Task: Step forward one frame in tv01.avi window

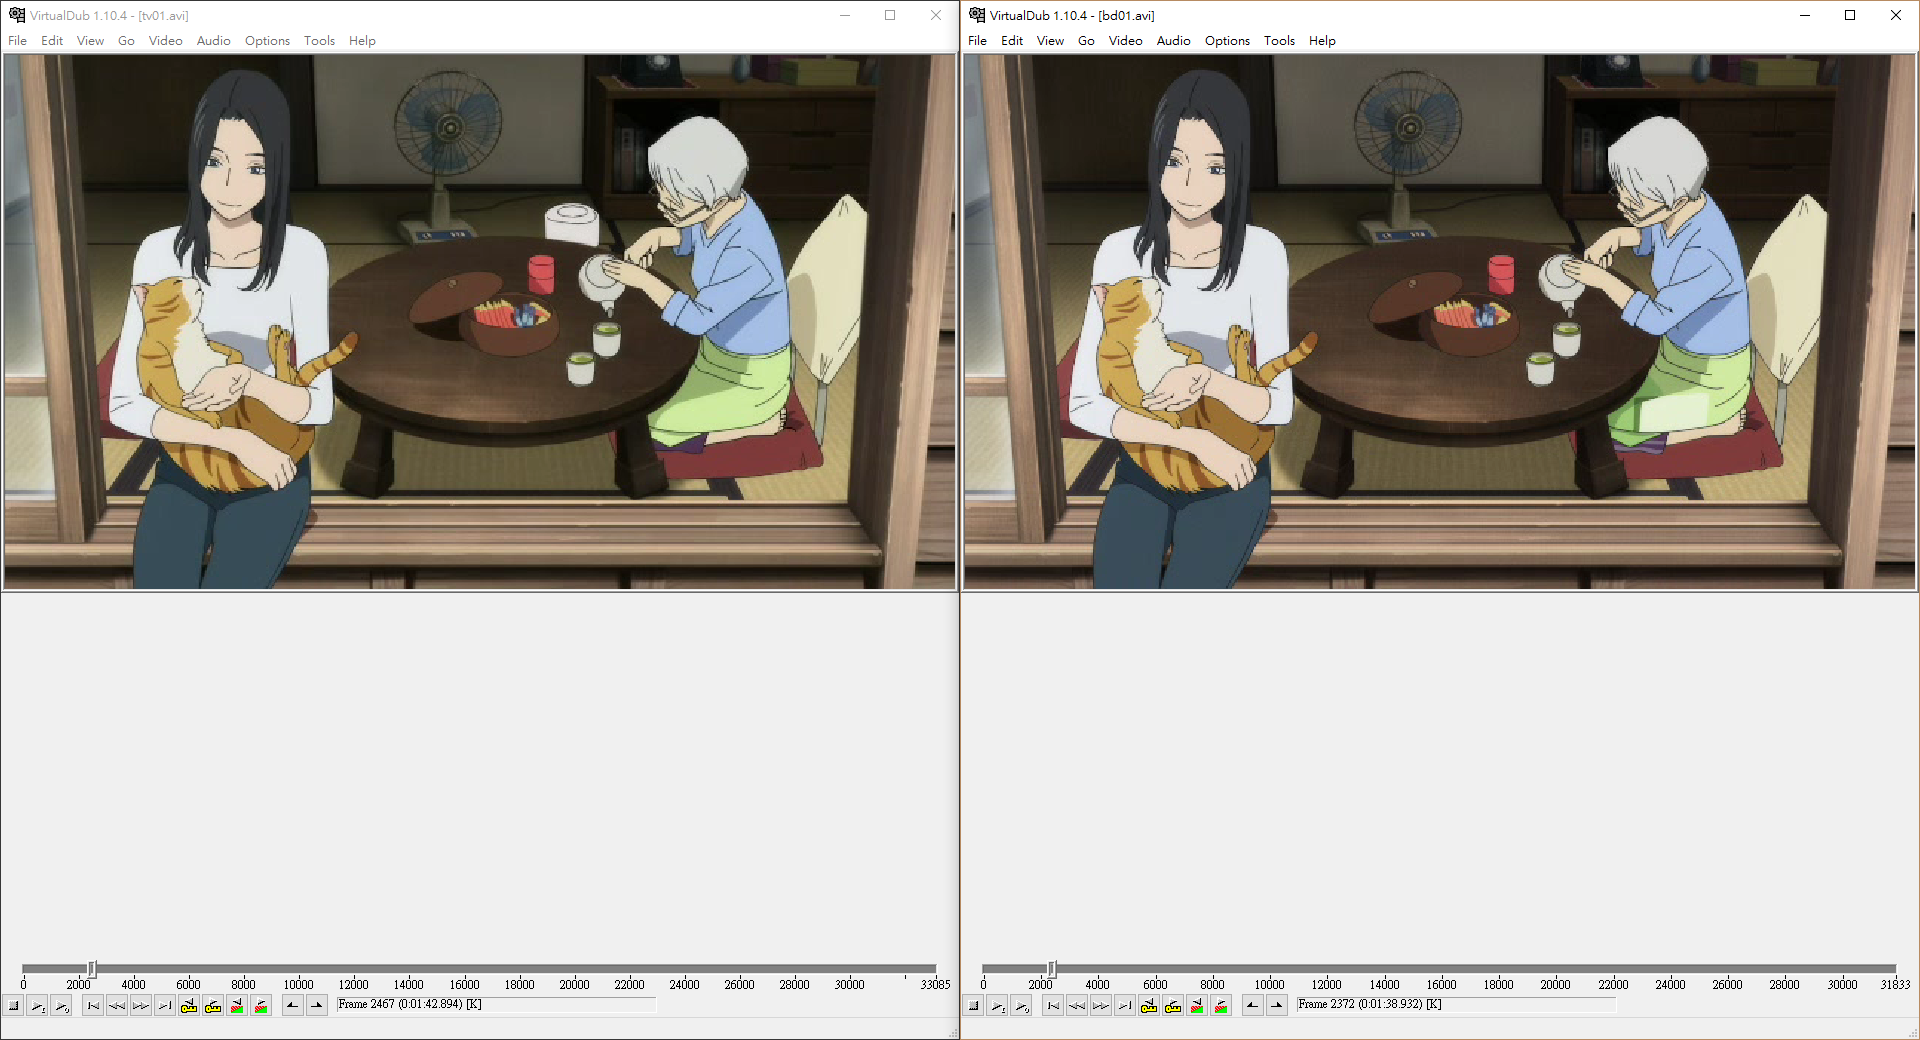Action: point(141,1006)
